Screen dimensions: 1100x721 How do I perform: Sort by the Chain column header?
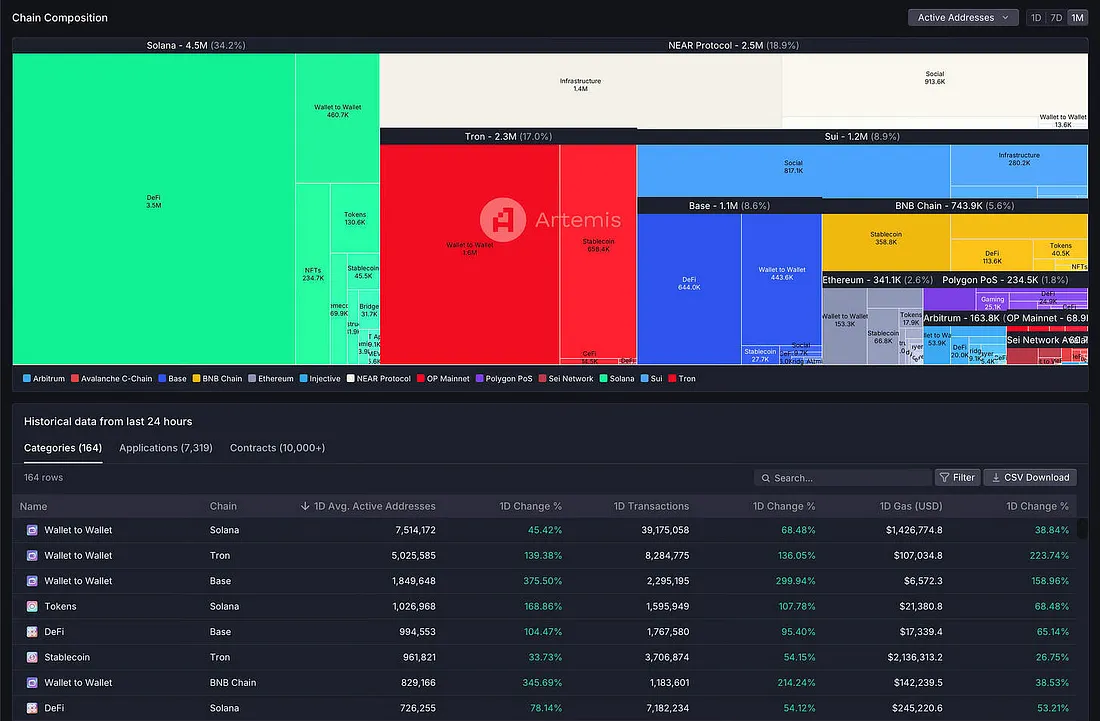223,506
